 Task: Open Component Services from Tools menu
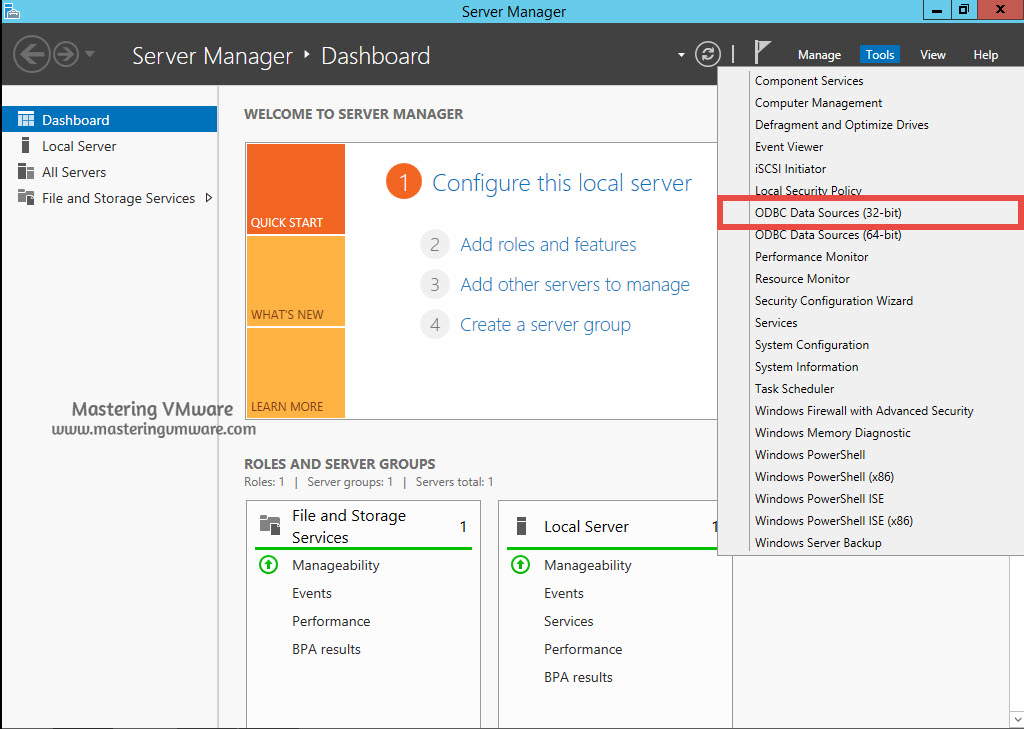coord(808,81)
